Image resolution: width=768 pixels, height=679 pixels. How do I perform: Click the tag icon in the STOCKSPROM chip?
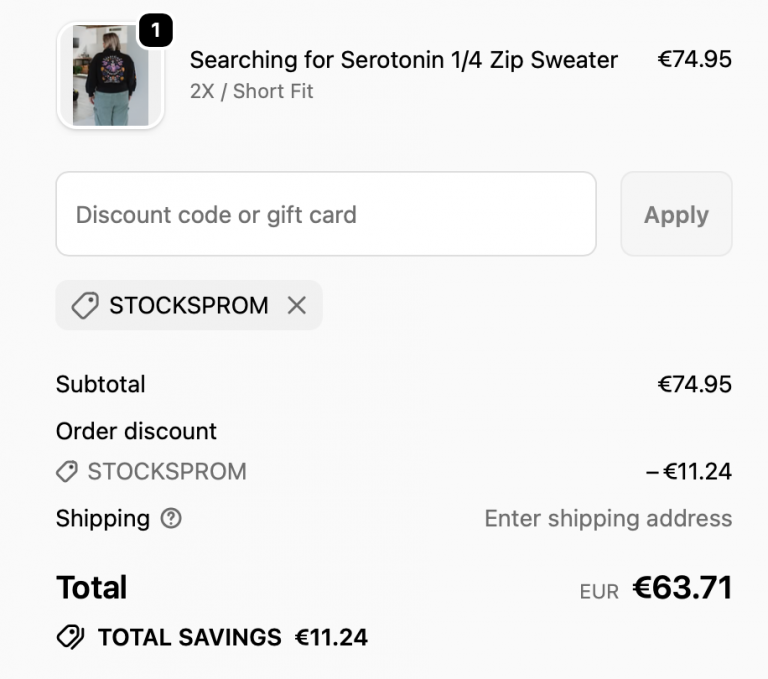click(x=85, y=306)
